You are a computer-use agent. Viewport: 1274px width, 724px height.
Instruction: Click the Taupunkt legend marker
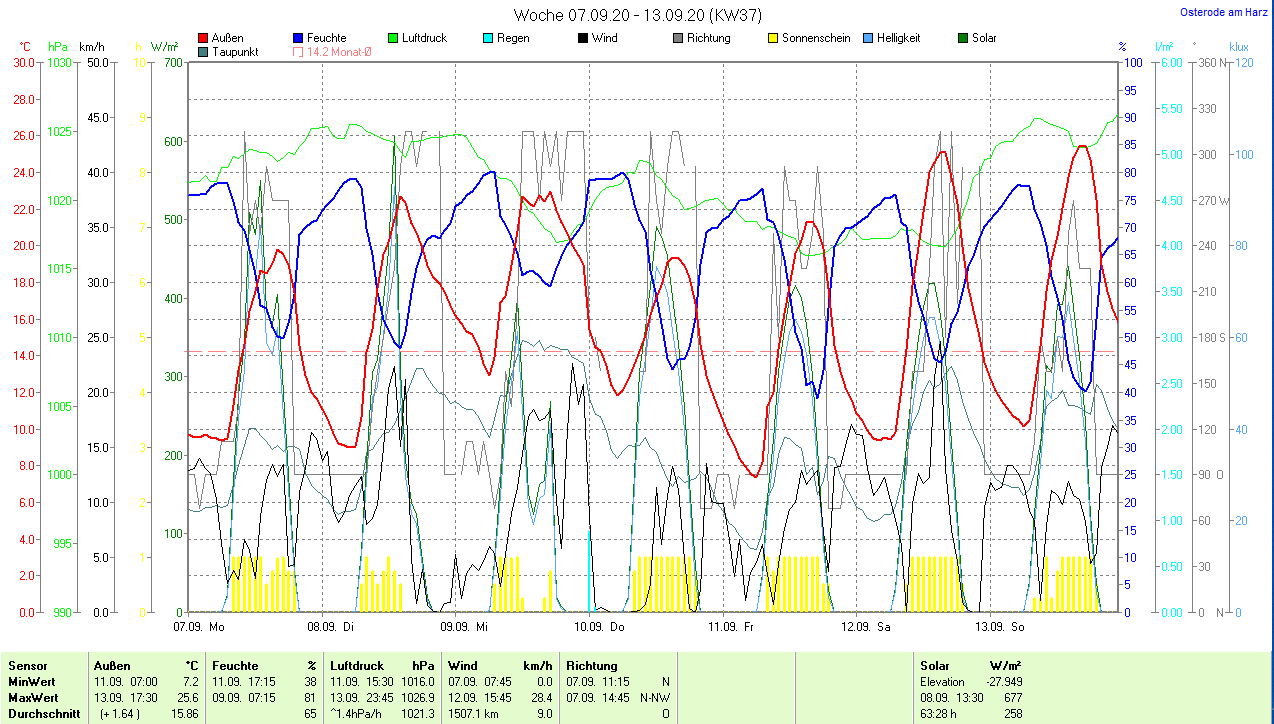(x=204, y=52)
